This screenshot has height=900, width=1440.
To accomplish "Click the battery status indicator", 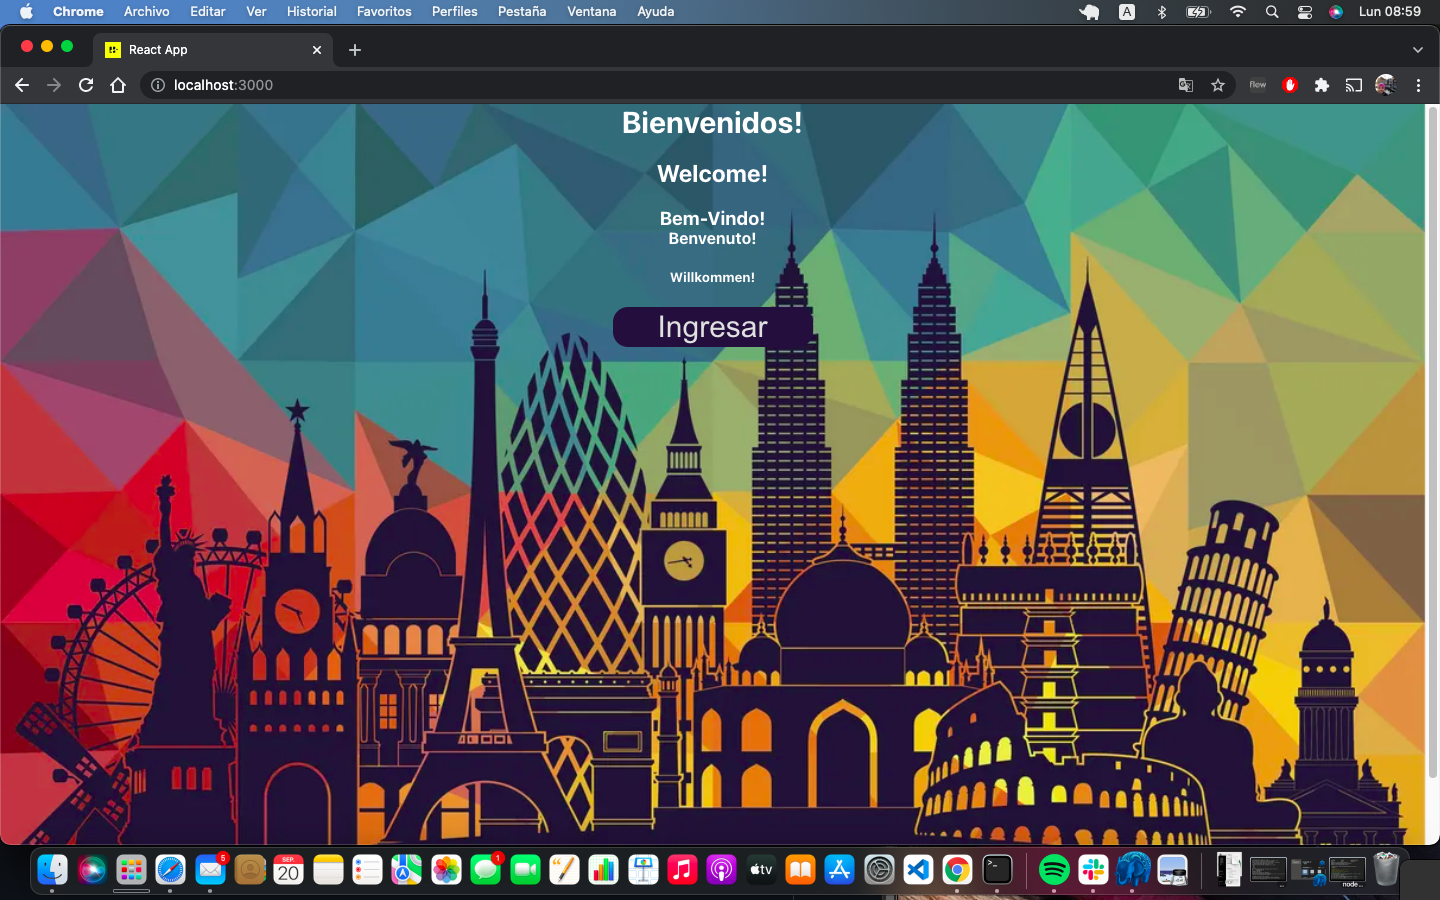I will pyautogui.click(x=1197, y=11).
